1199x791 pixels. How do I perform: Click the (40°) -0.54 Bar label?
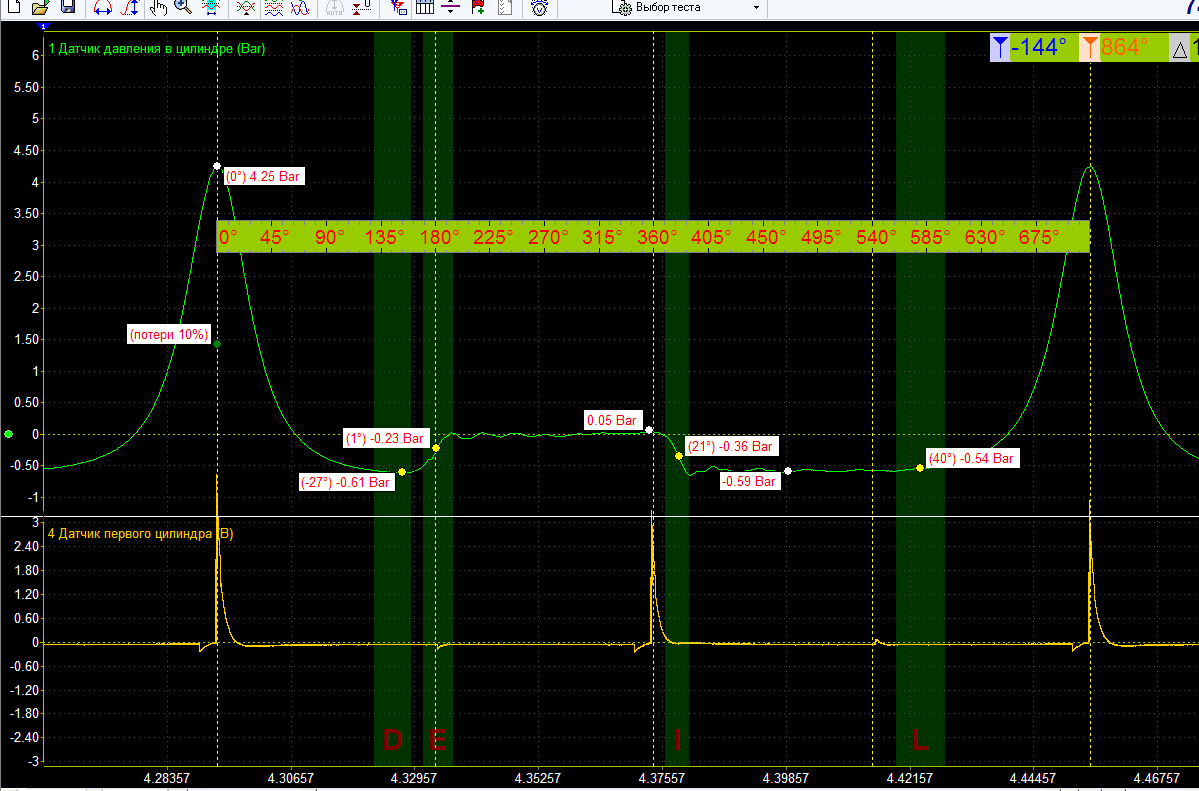click(971, 458)
